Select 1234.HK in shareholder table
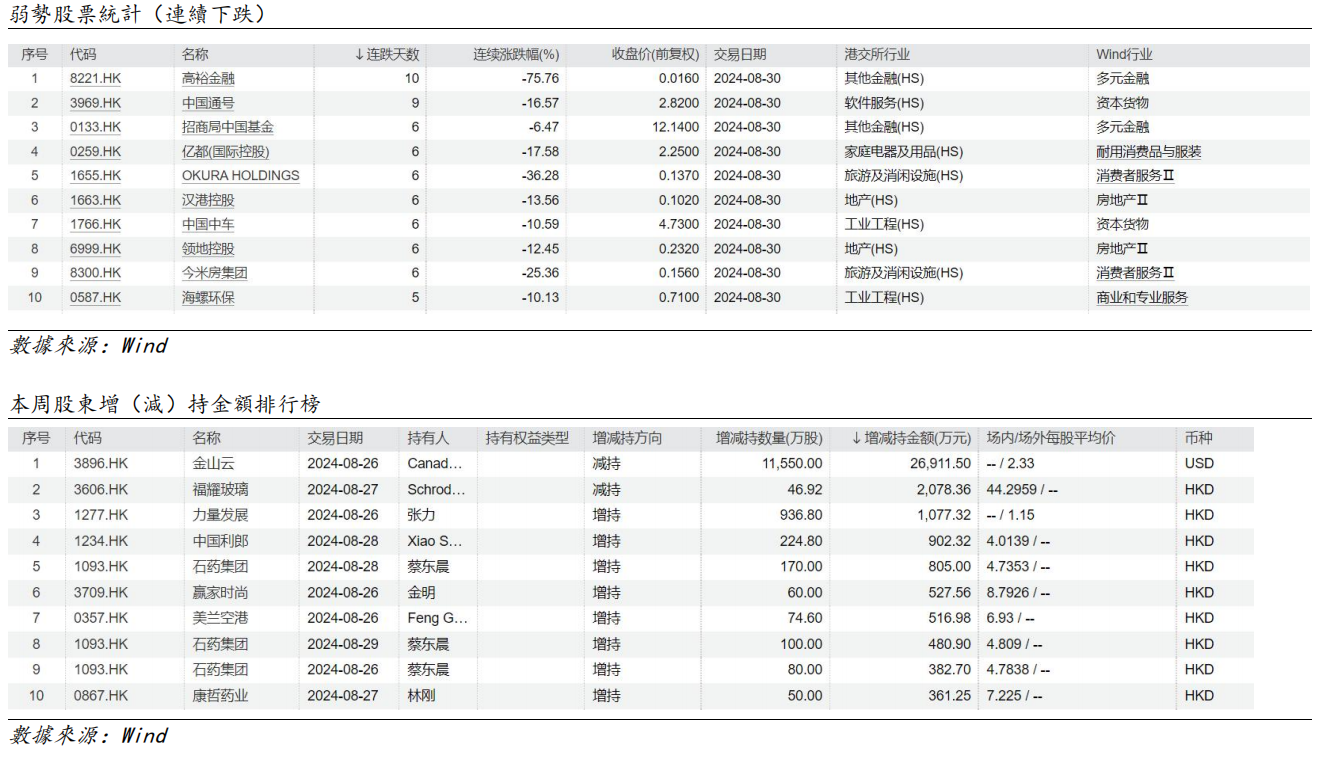Screen dimensions: 1324x757 point(101,541)
